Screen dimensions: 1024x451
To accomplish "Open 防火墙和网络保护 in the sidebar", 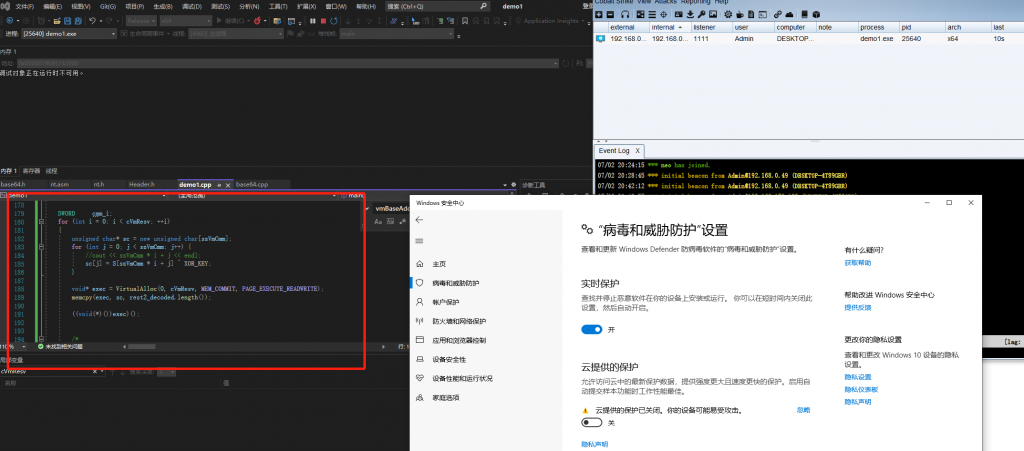I will tap(461, 321).
